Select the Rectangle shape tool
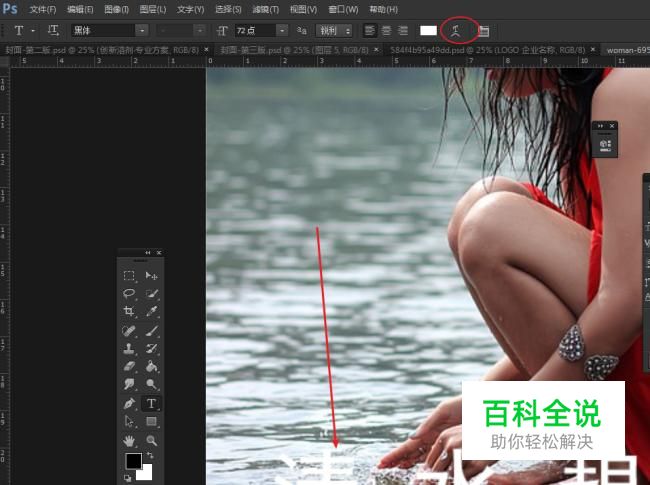The height and width of the screenshot is (485, 650). coord(151,422)
